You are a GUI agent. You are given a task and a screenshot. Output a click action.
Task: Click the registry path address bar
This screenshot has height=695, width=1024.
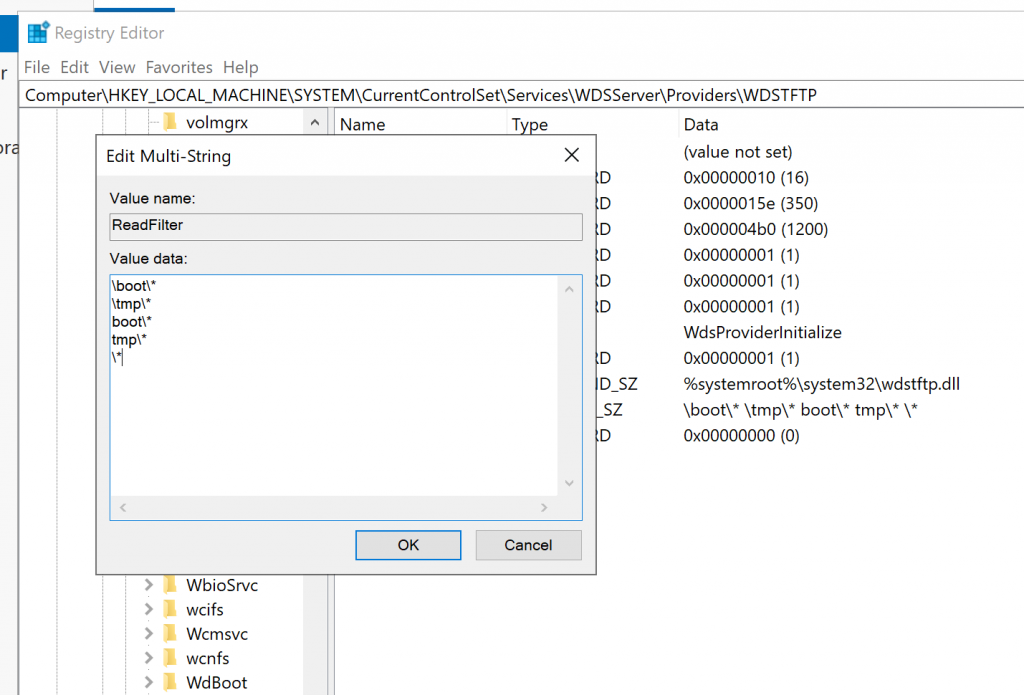coord(521,95)
